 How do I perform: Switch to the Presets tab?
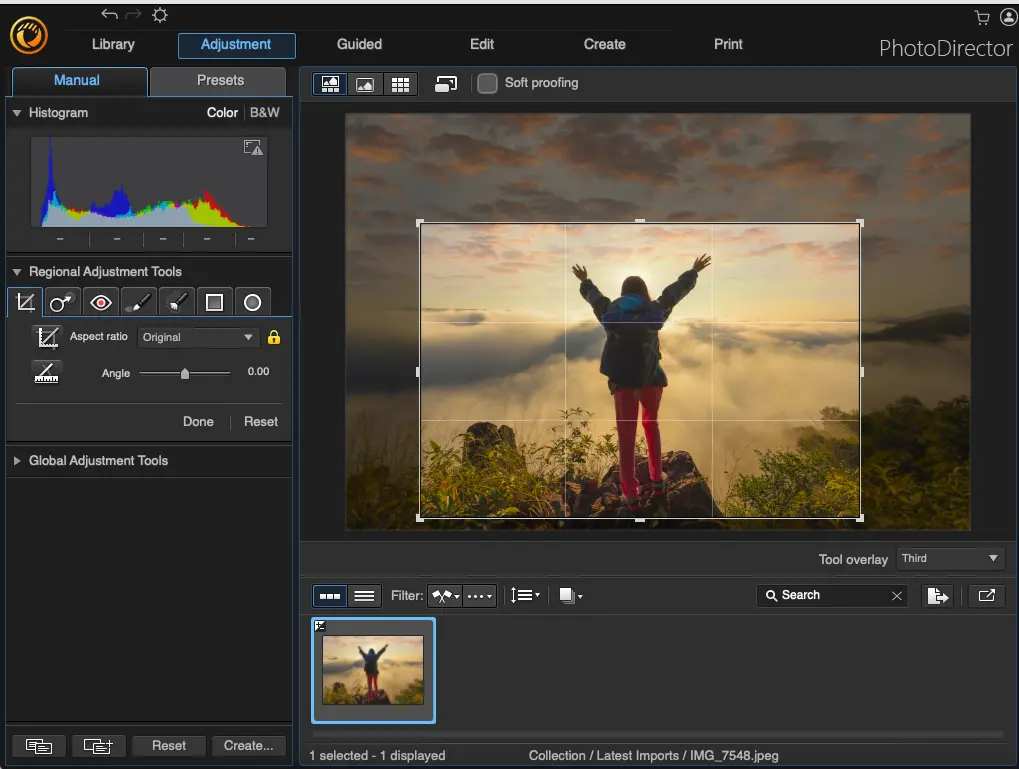218,81
